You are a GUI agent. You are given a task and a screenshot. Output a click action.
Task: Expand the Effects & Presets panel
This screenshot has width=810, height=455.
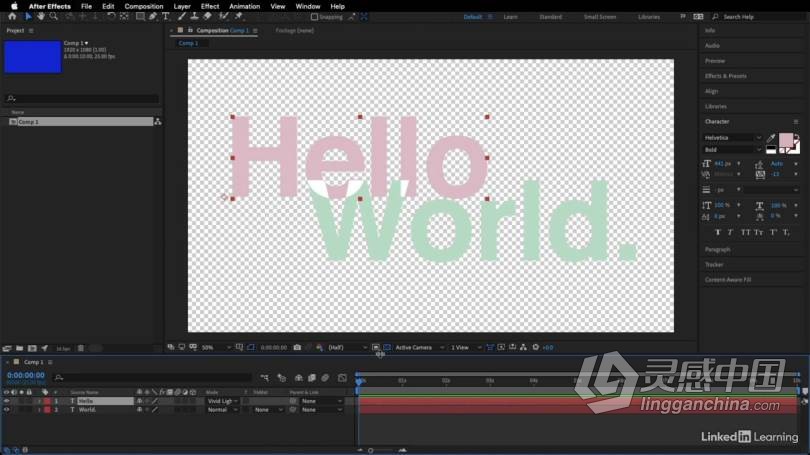(x=726, y=76)
